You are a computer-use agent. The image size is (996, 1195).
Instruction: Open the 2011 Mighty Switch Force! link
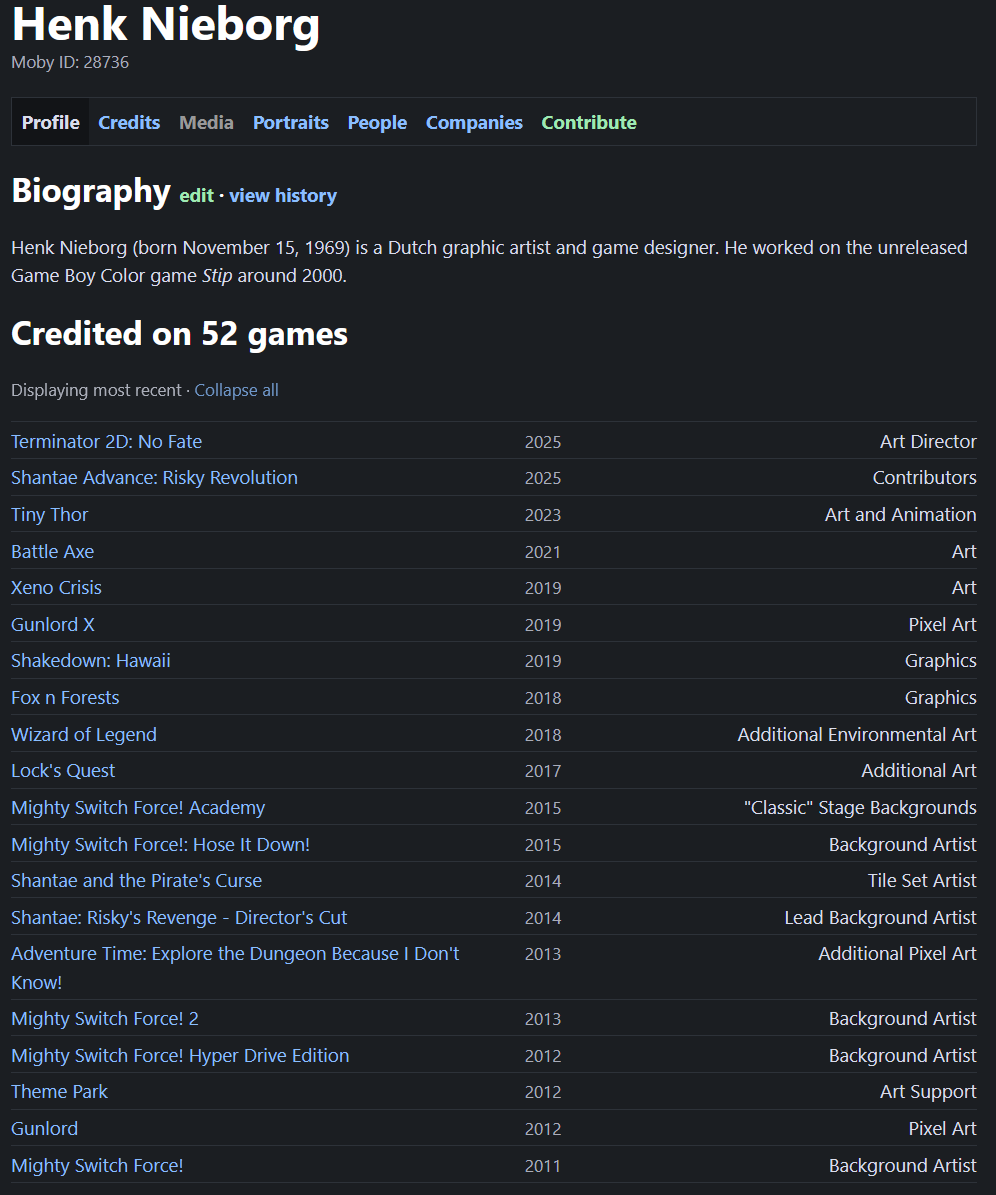[x=98, y=1165]
